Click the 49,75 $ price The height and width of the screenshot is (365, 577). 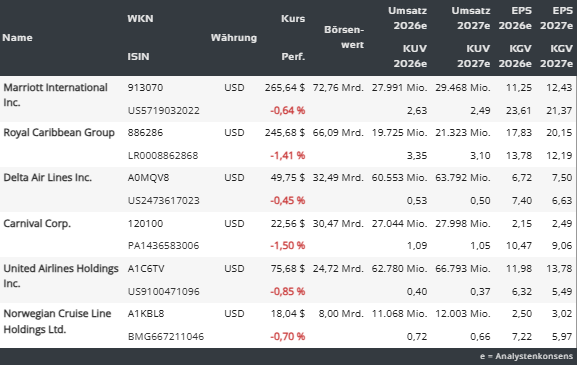[288, 178]
